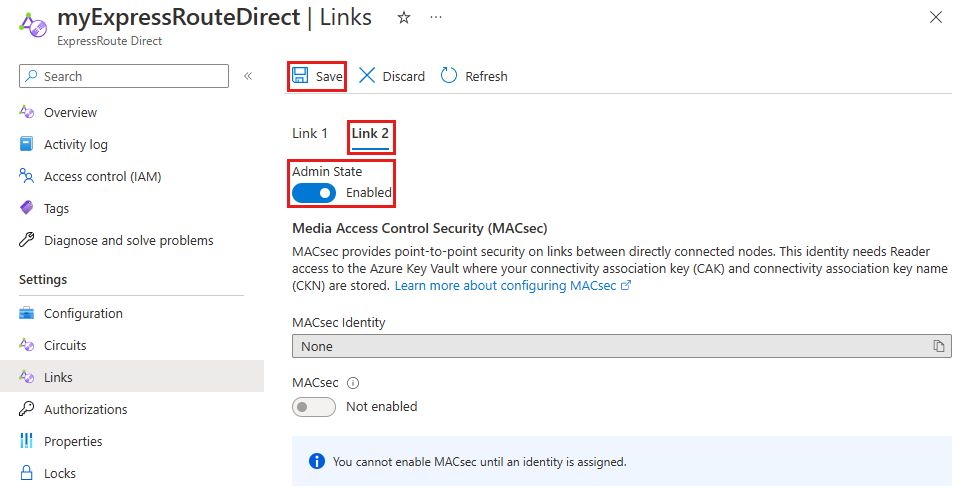The width and height of the screenshot is (970, 496).
Task: Switch to the Link 1 tab
Action: pyautogui.click(x=310, y=133)
